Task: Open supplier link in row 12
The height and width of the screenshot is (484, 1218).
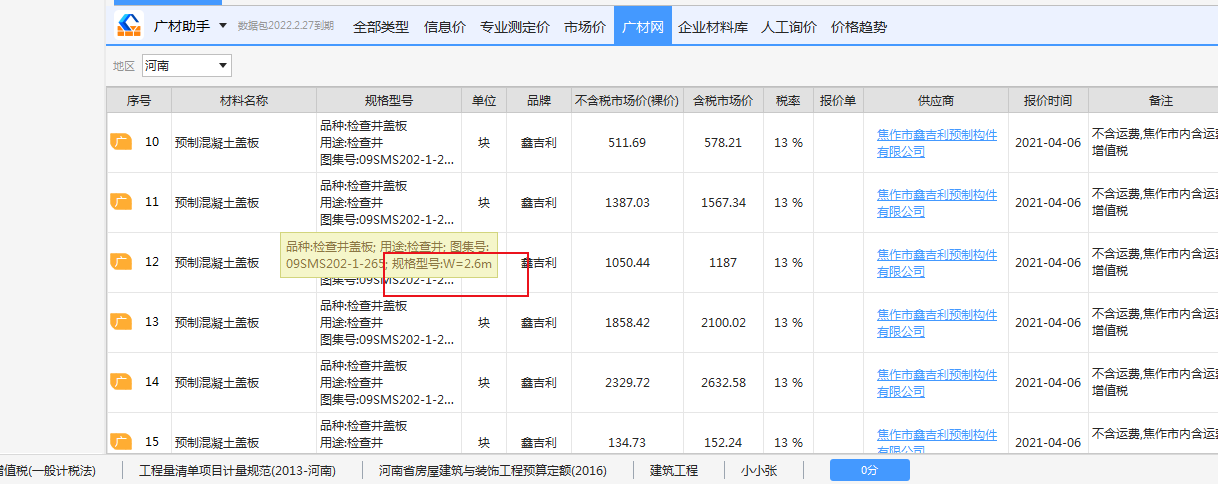Action: click(x=937, y=263)
